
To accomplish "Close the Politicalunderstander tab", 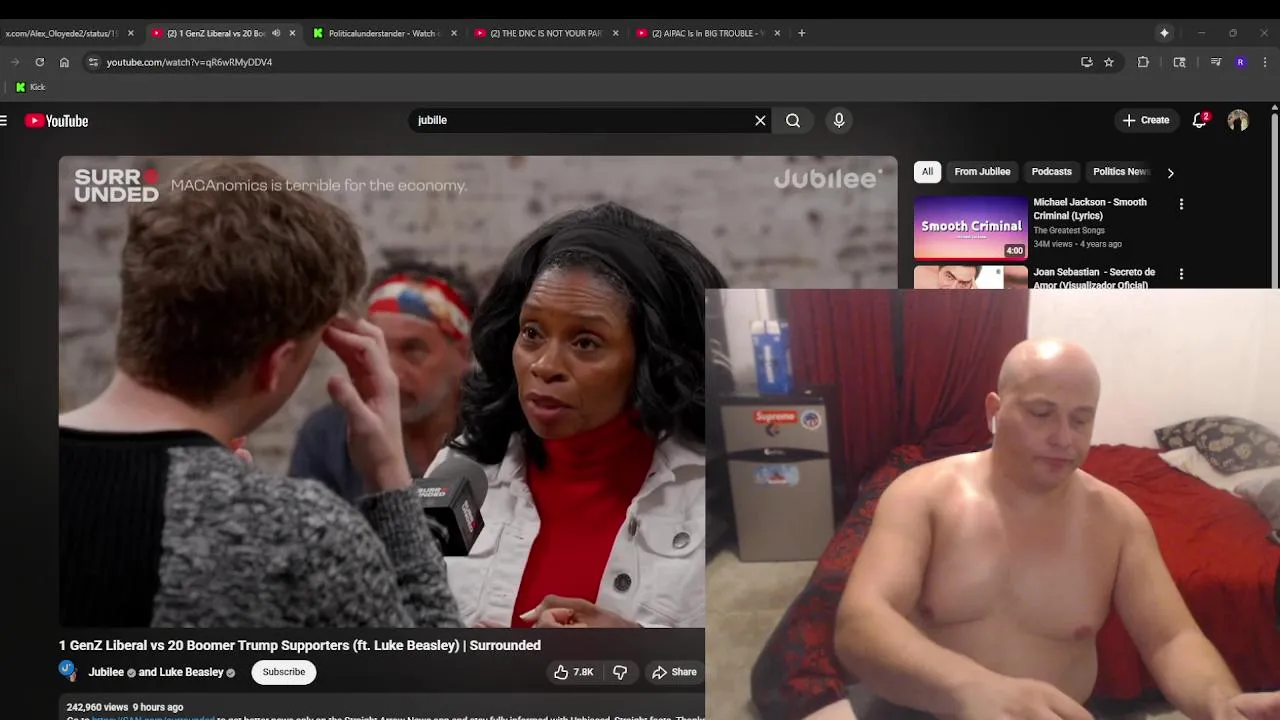I will click(454, 33).
